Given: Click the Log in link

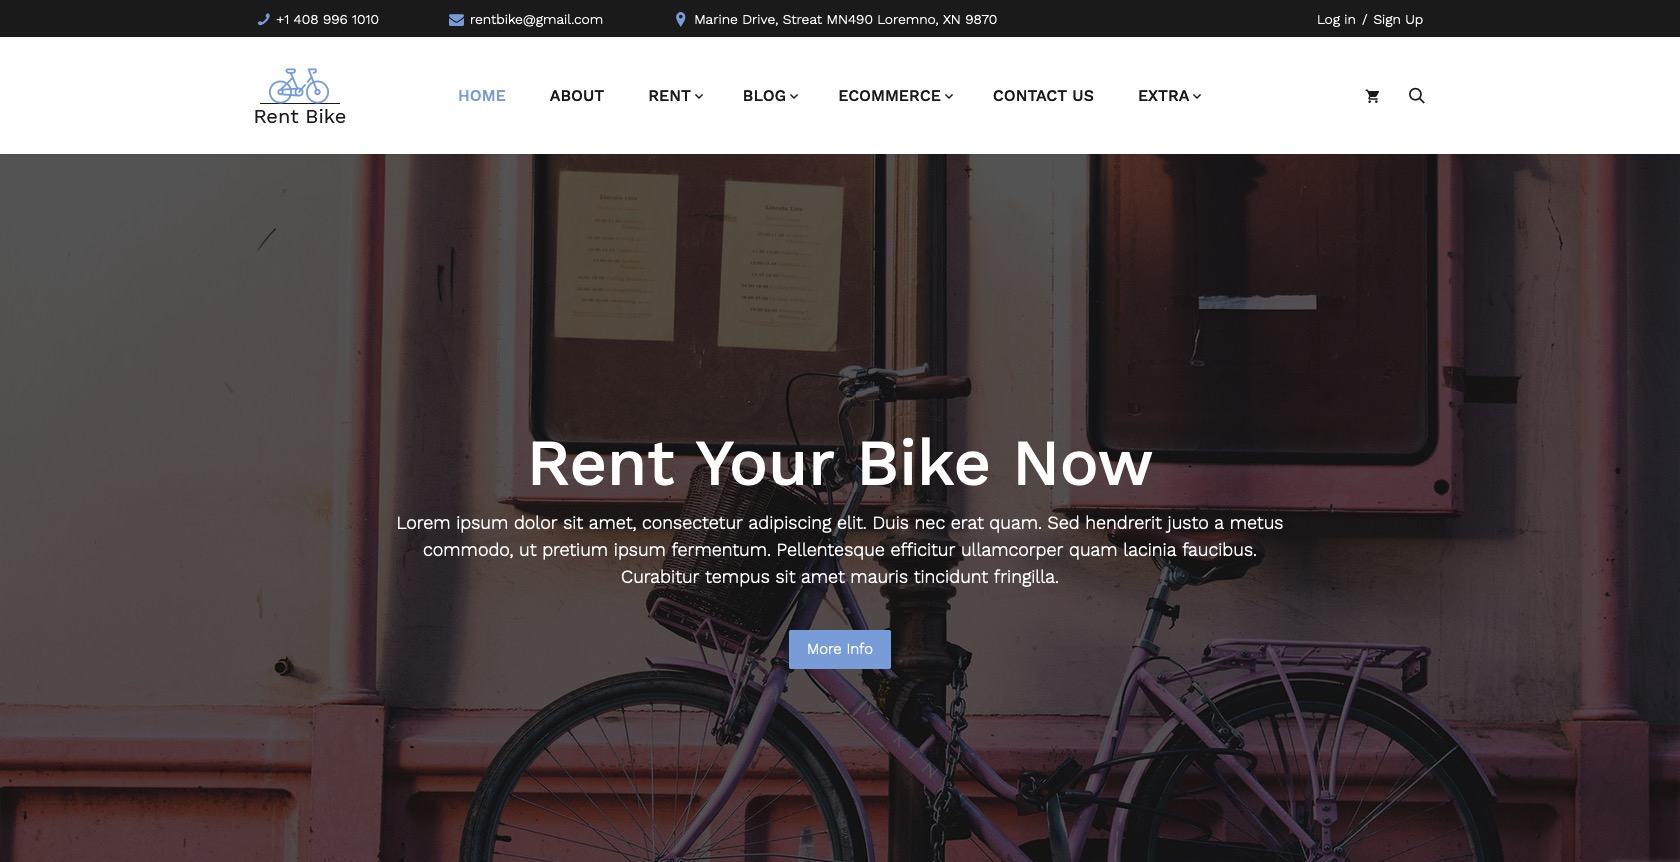Looking at the screenshot, I should pos(1336,19).
